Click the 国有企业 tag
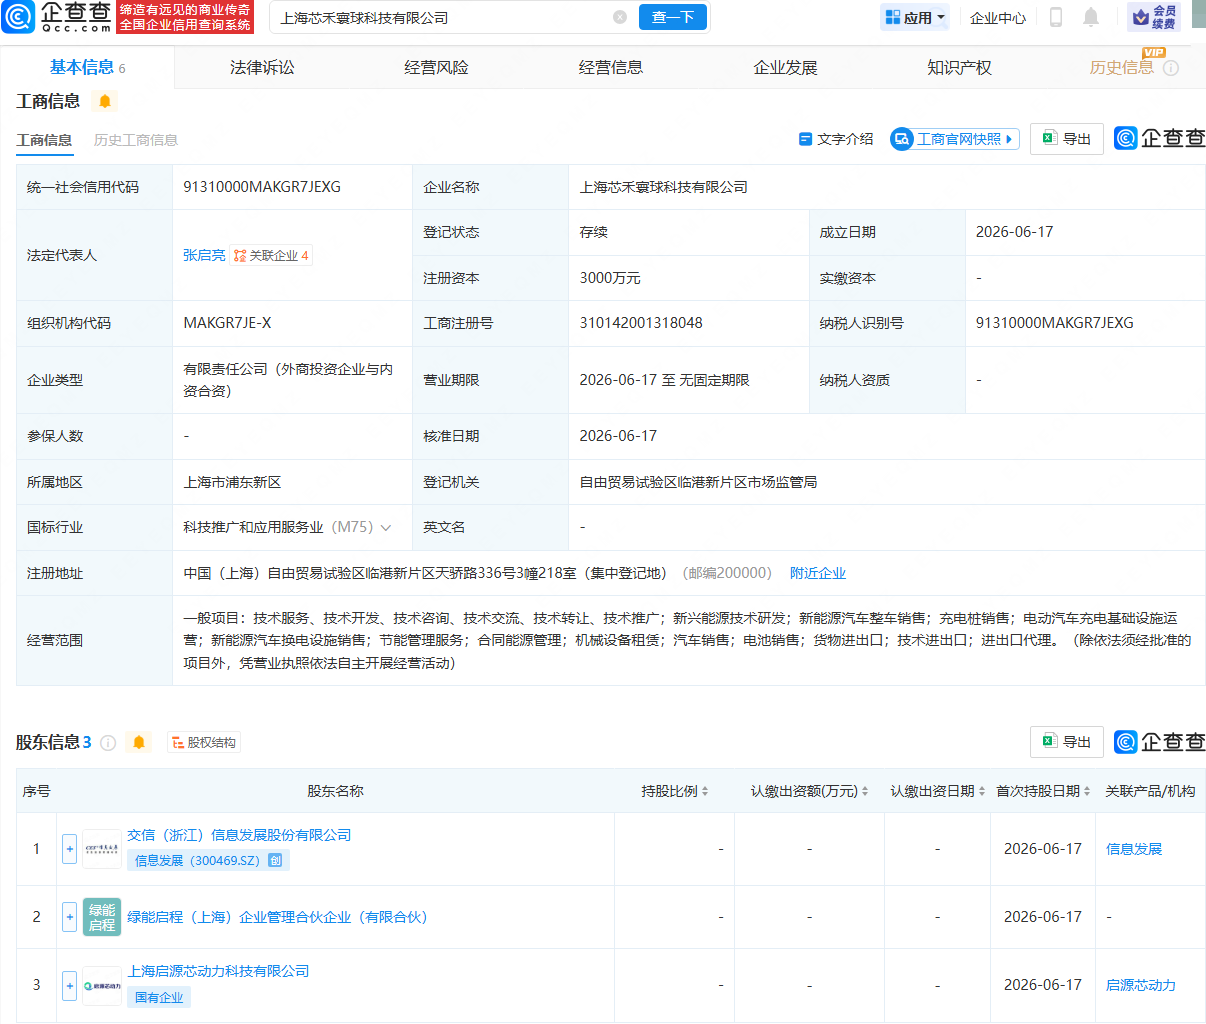 click(159, 997)
